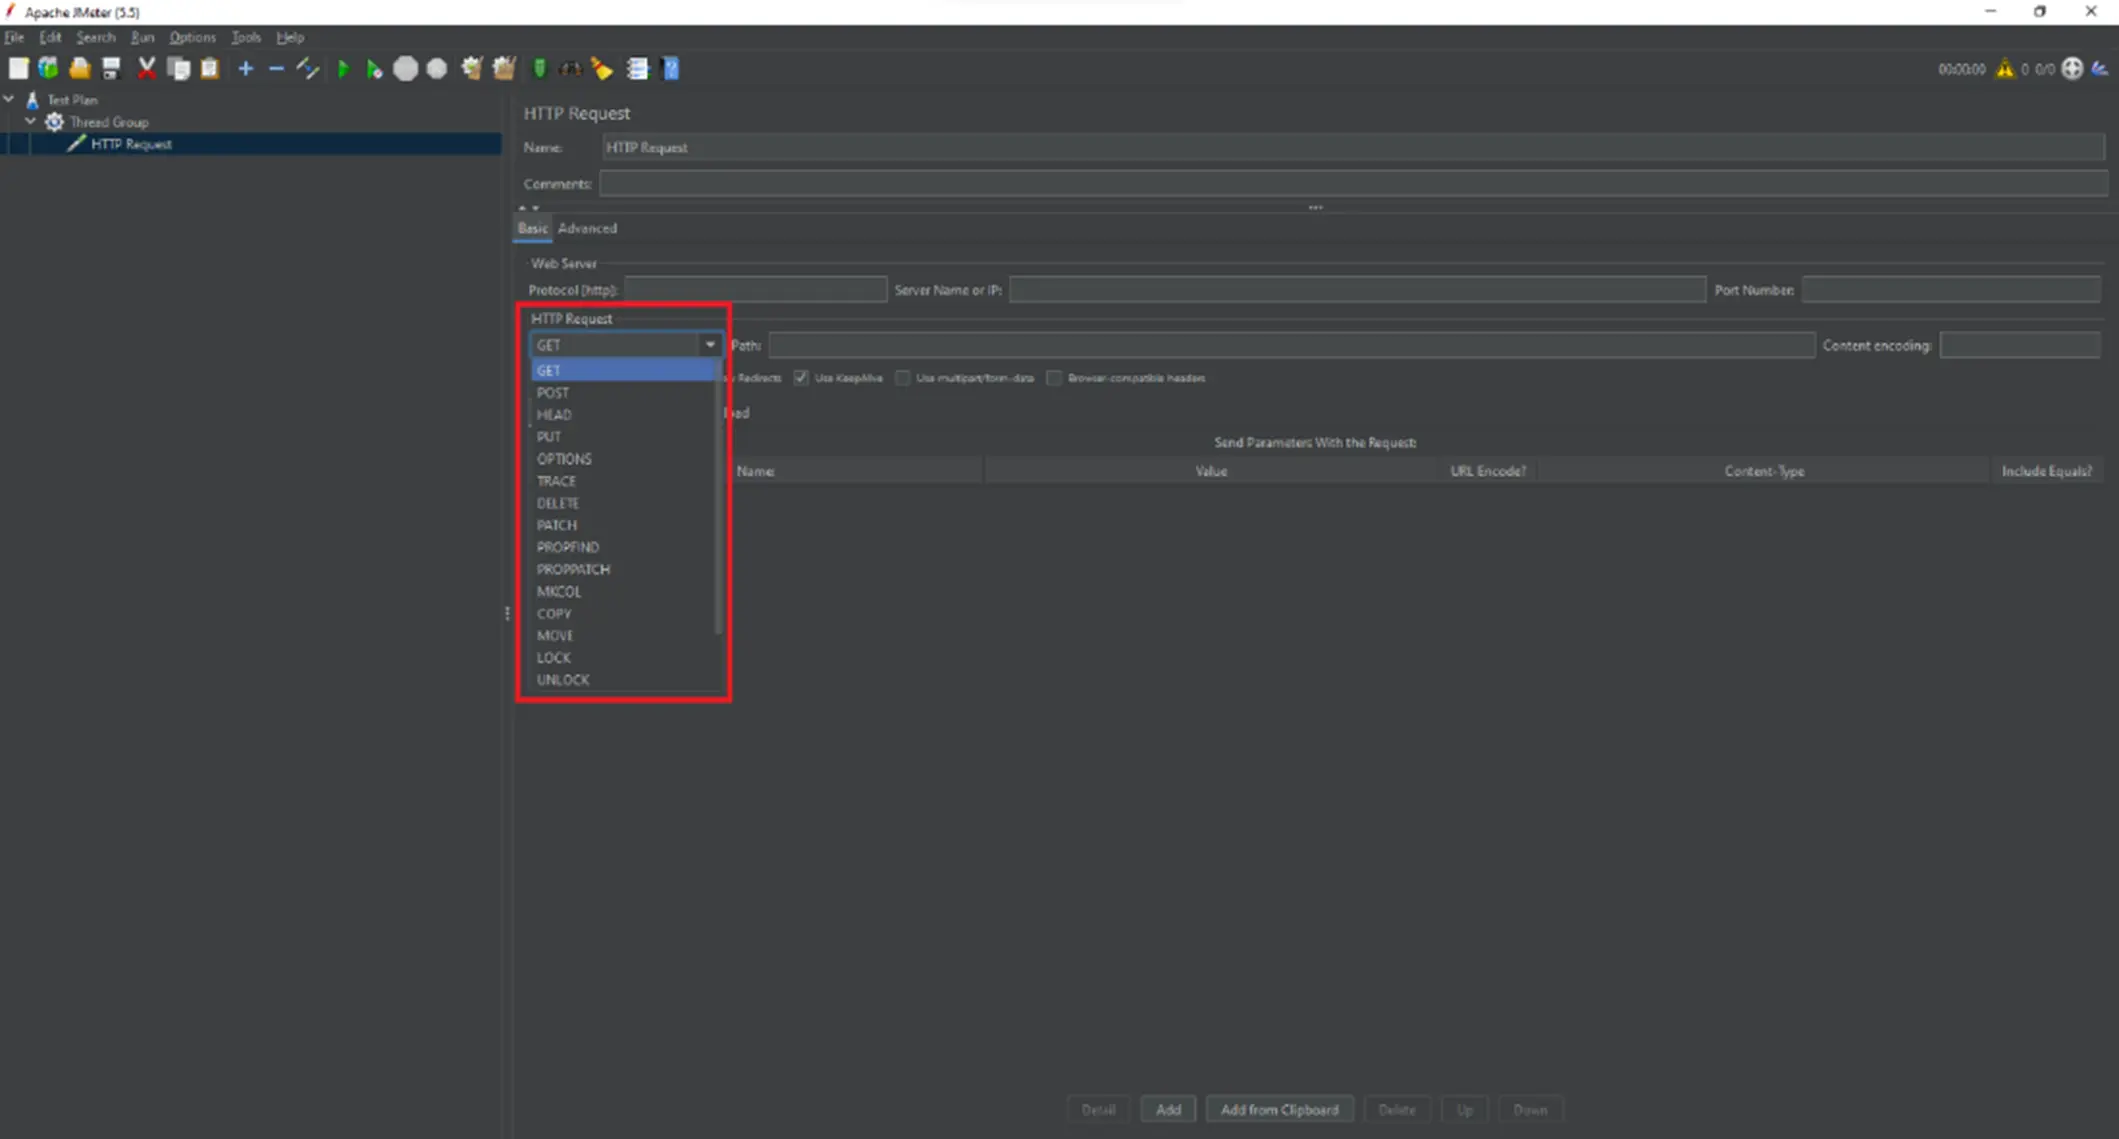Enable Use multipart/form-data
This screenshot has height=1139, width=2119.
click(902, 378)
